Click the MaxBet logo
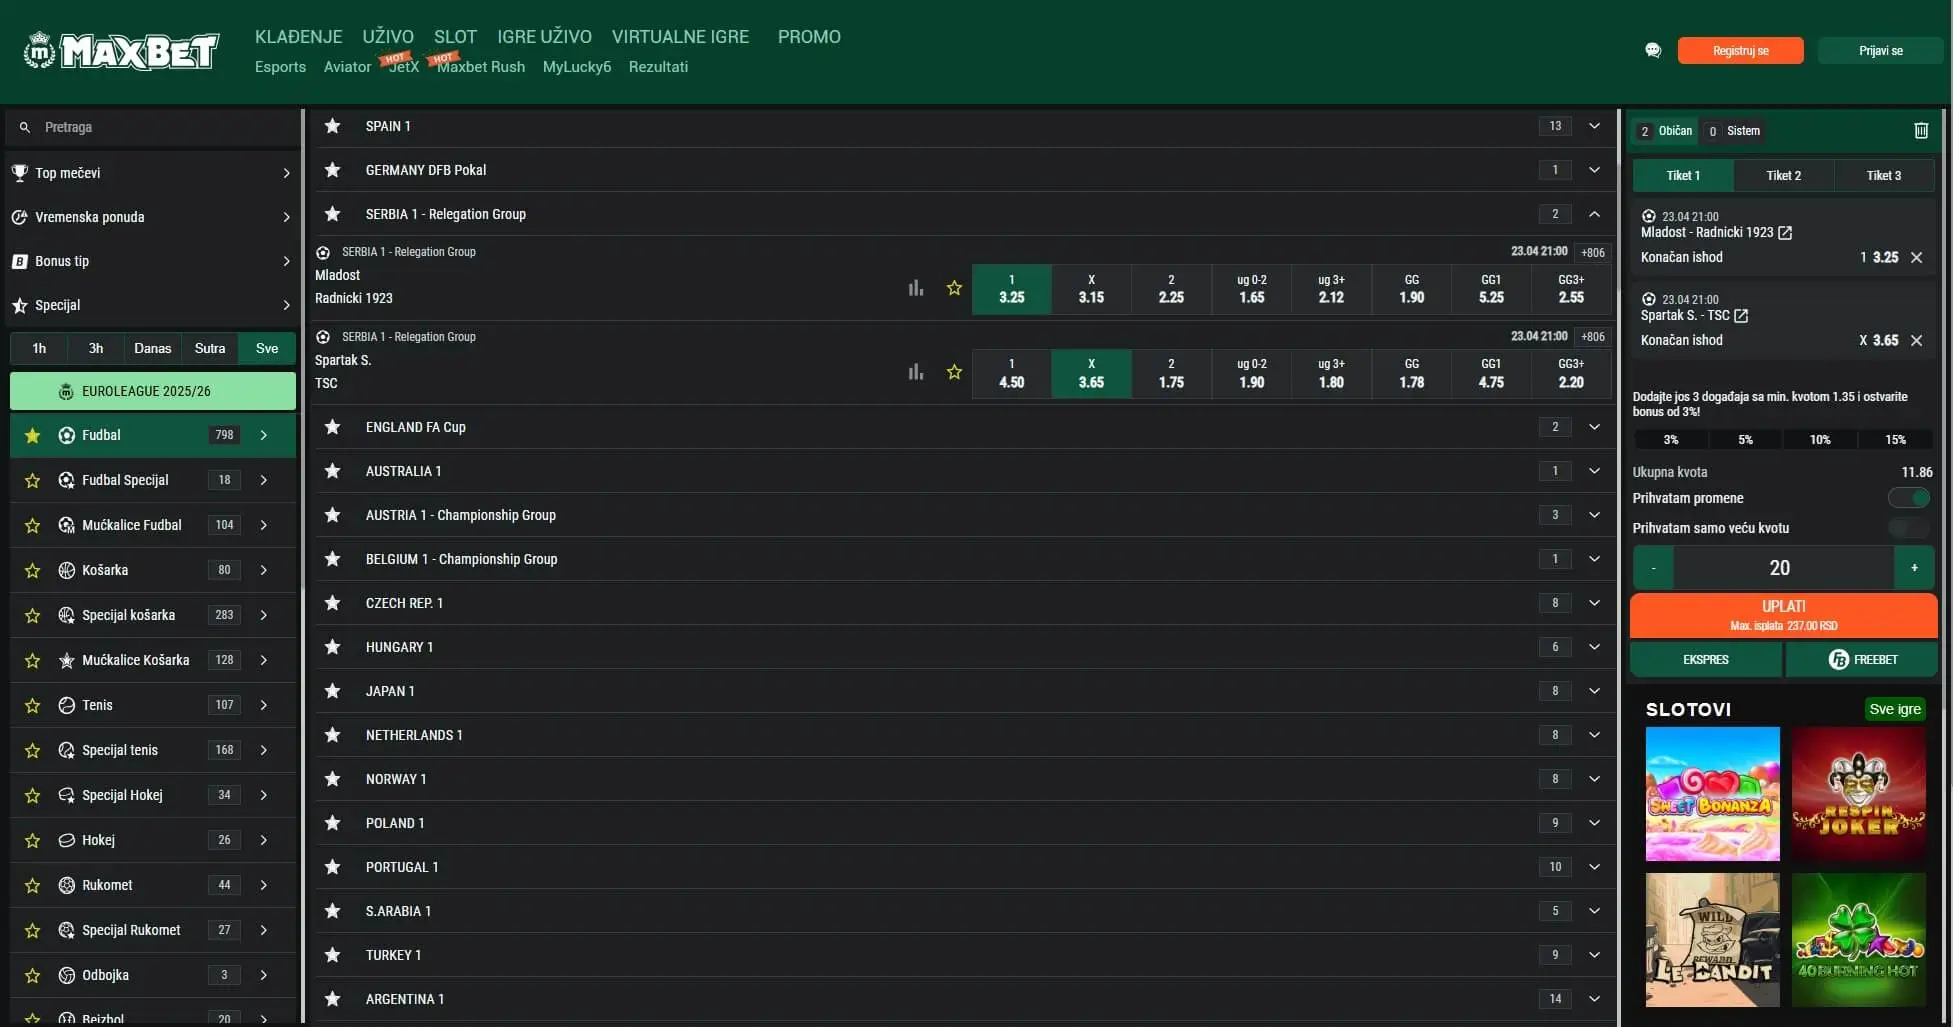The width and height of the screenshot is (1953, 1027). coord(121,50)
